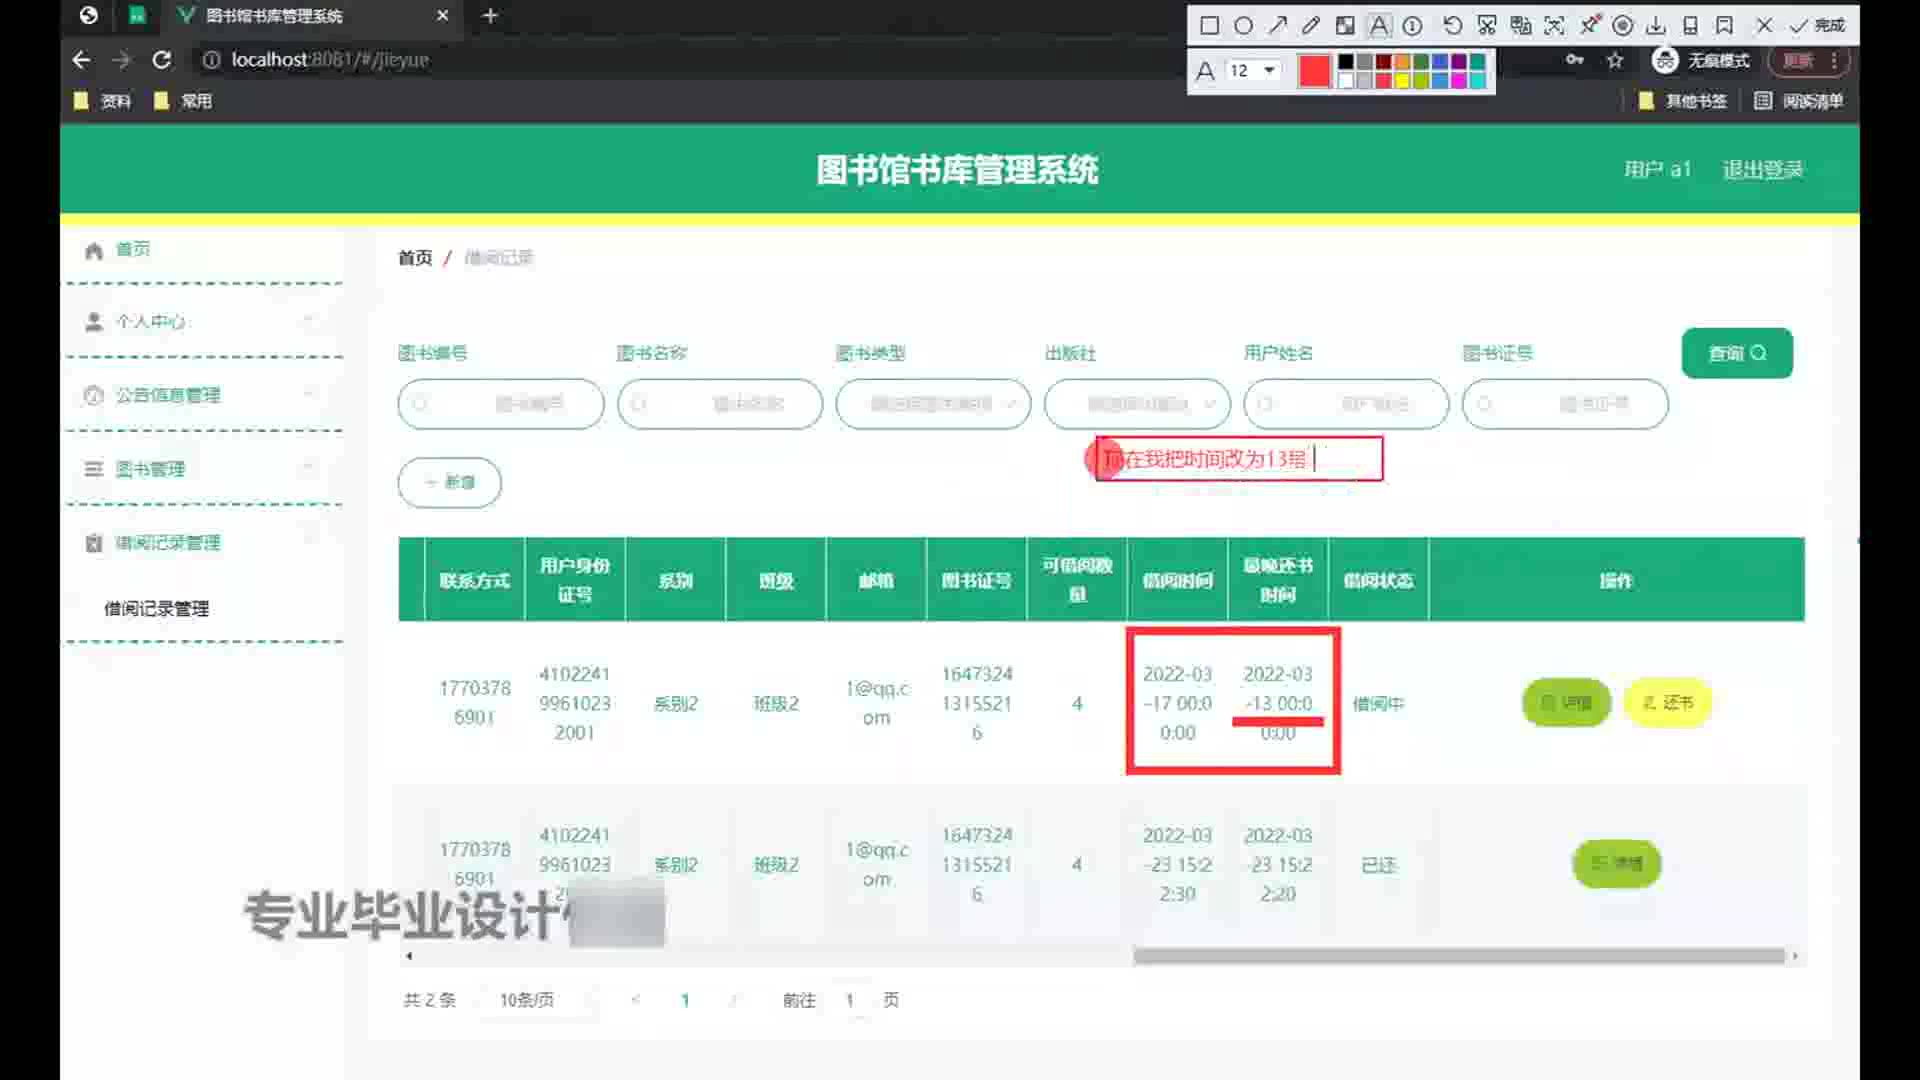
Task: Click the table's horizontal scrollbar
Action: (1458, 956)
